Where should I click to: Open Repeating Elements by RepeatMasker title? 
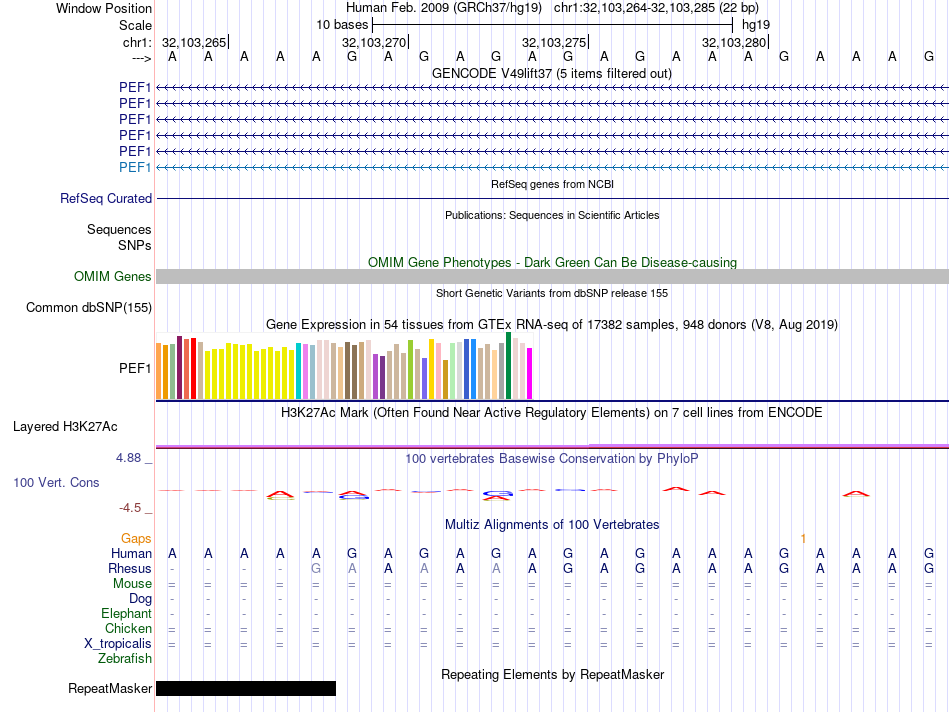553,674
